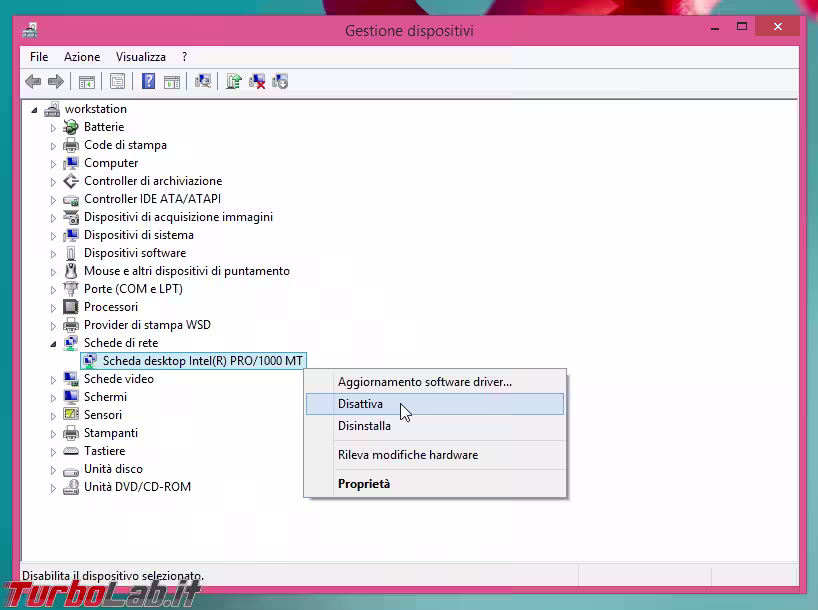Open the ? help menu
The image size is (818, 610).
tap(184, 57)
